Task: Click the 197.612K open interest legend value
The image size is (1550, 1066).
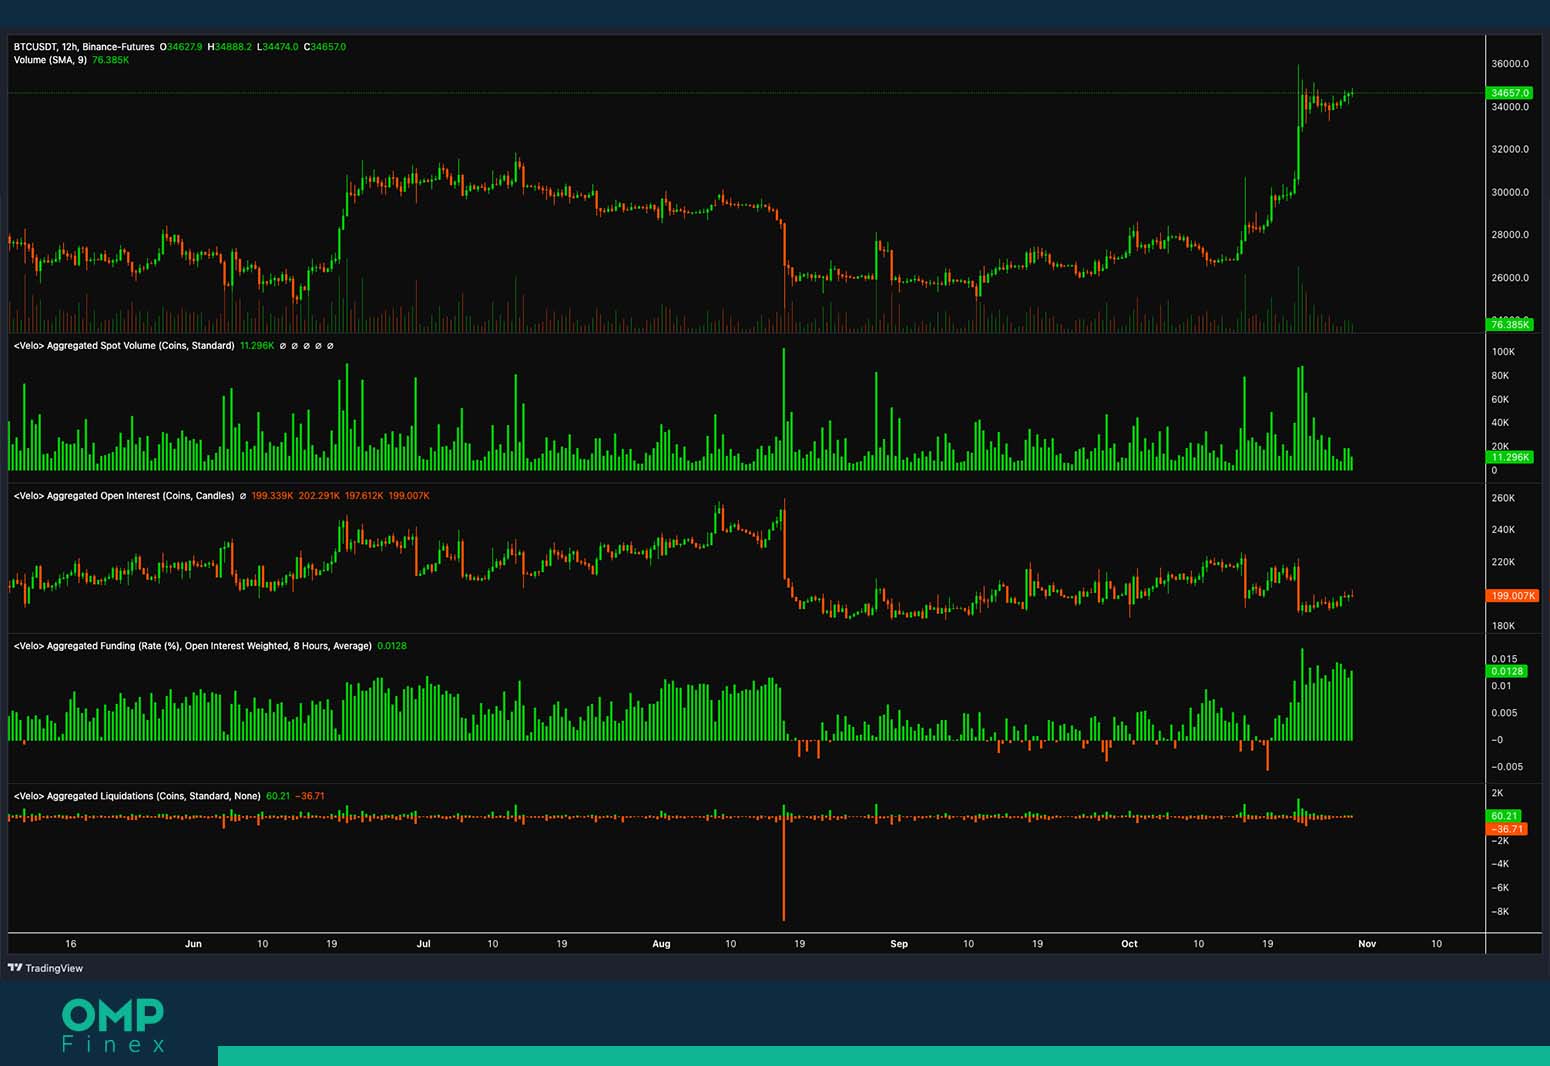Action: (364, 496)
